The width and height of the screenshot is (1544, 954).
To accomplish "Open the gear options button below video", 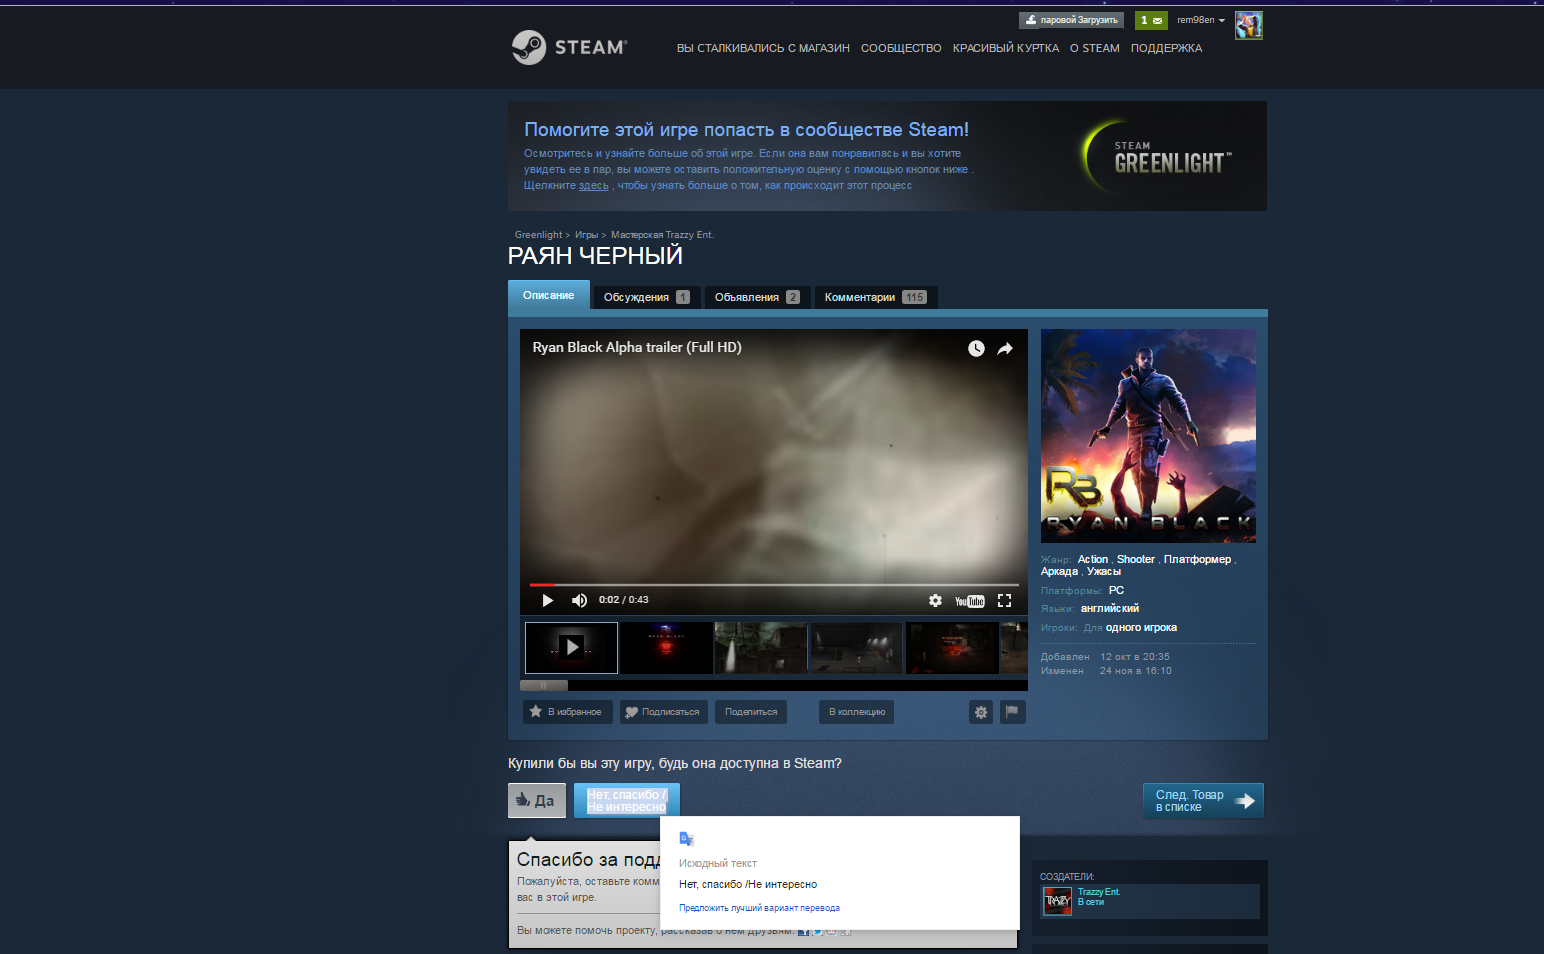I will (x=981, y=712).
